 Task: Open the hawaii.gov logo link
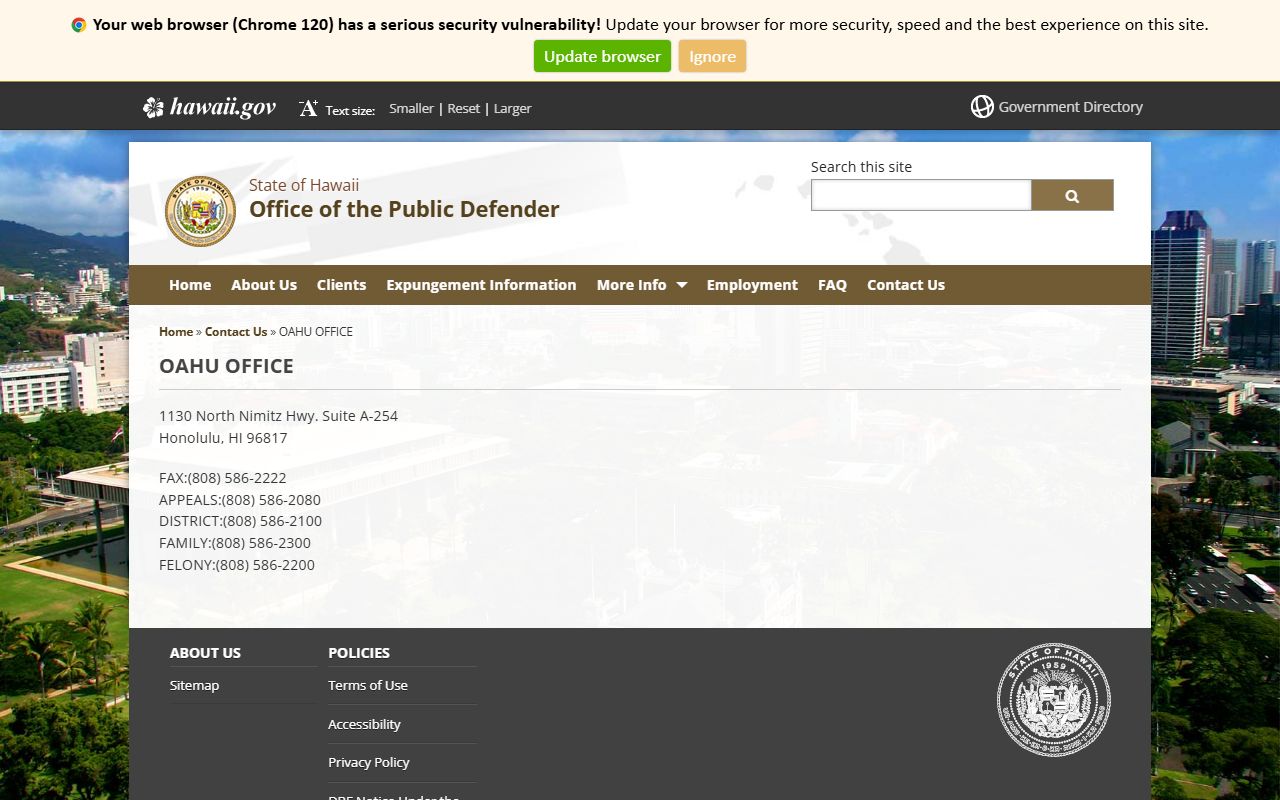[210, 107]
